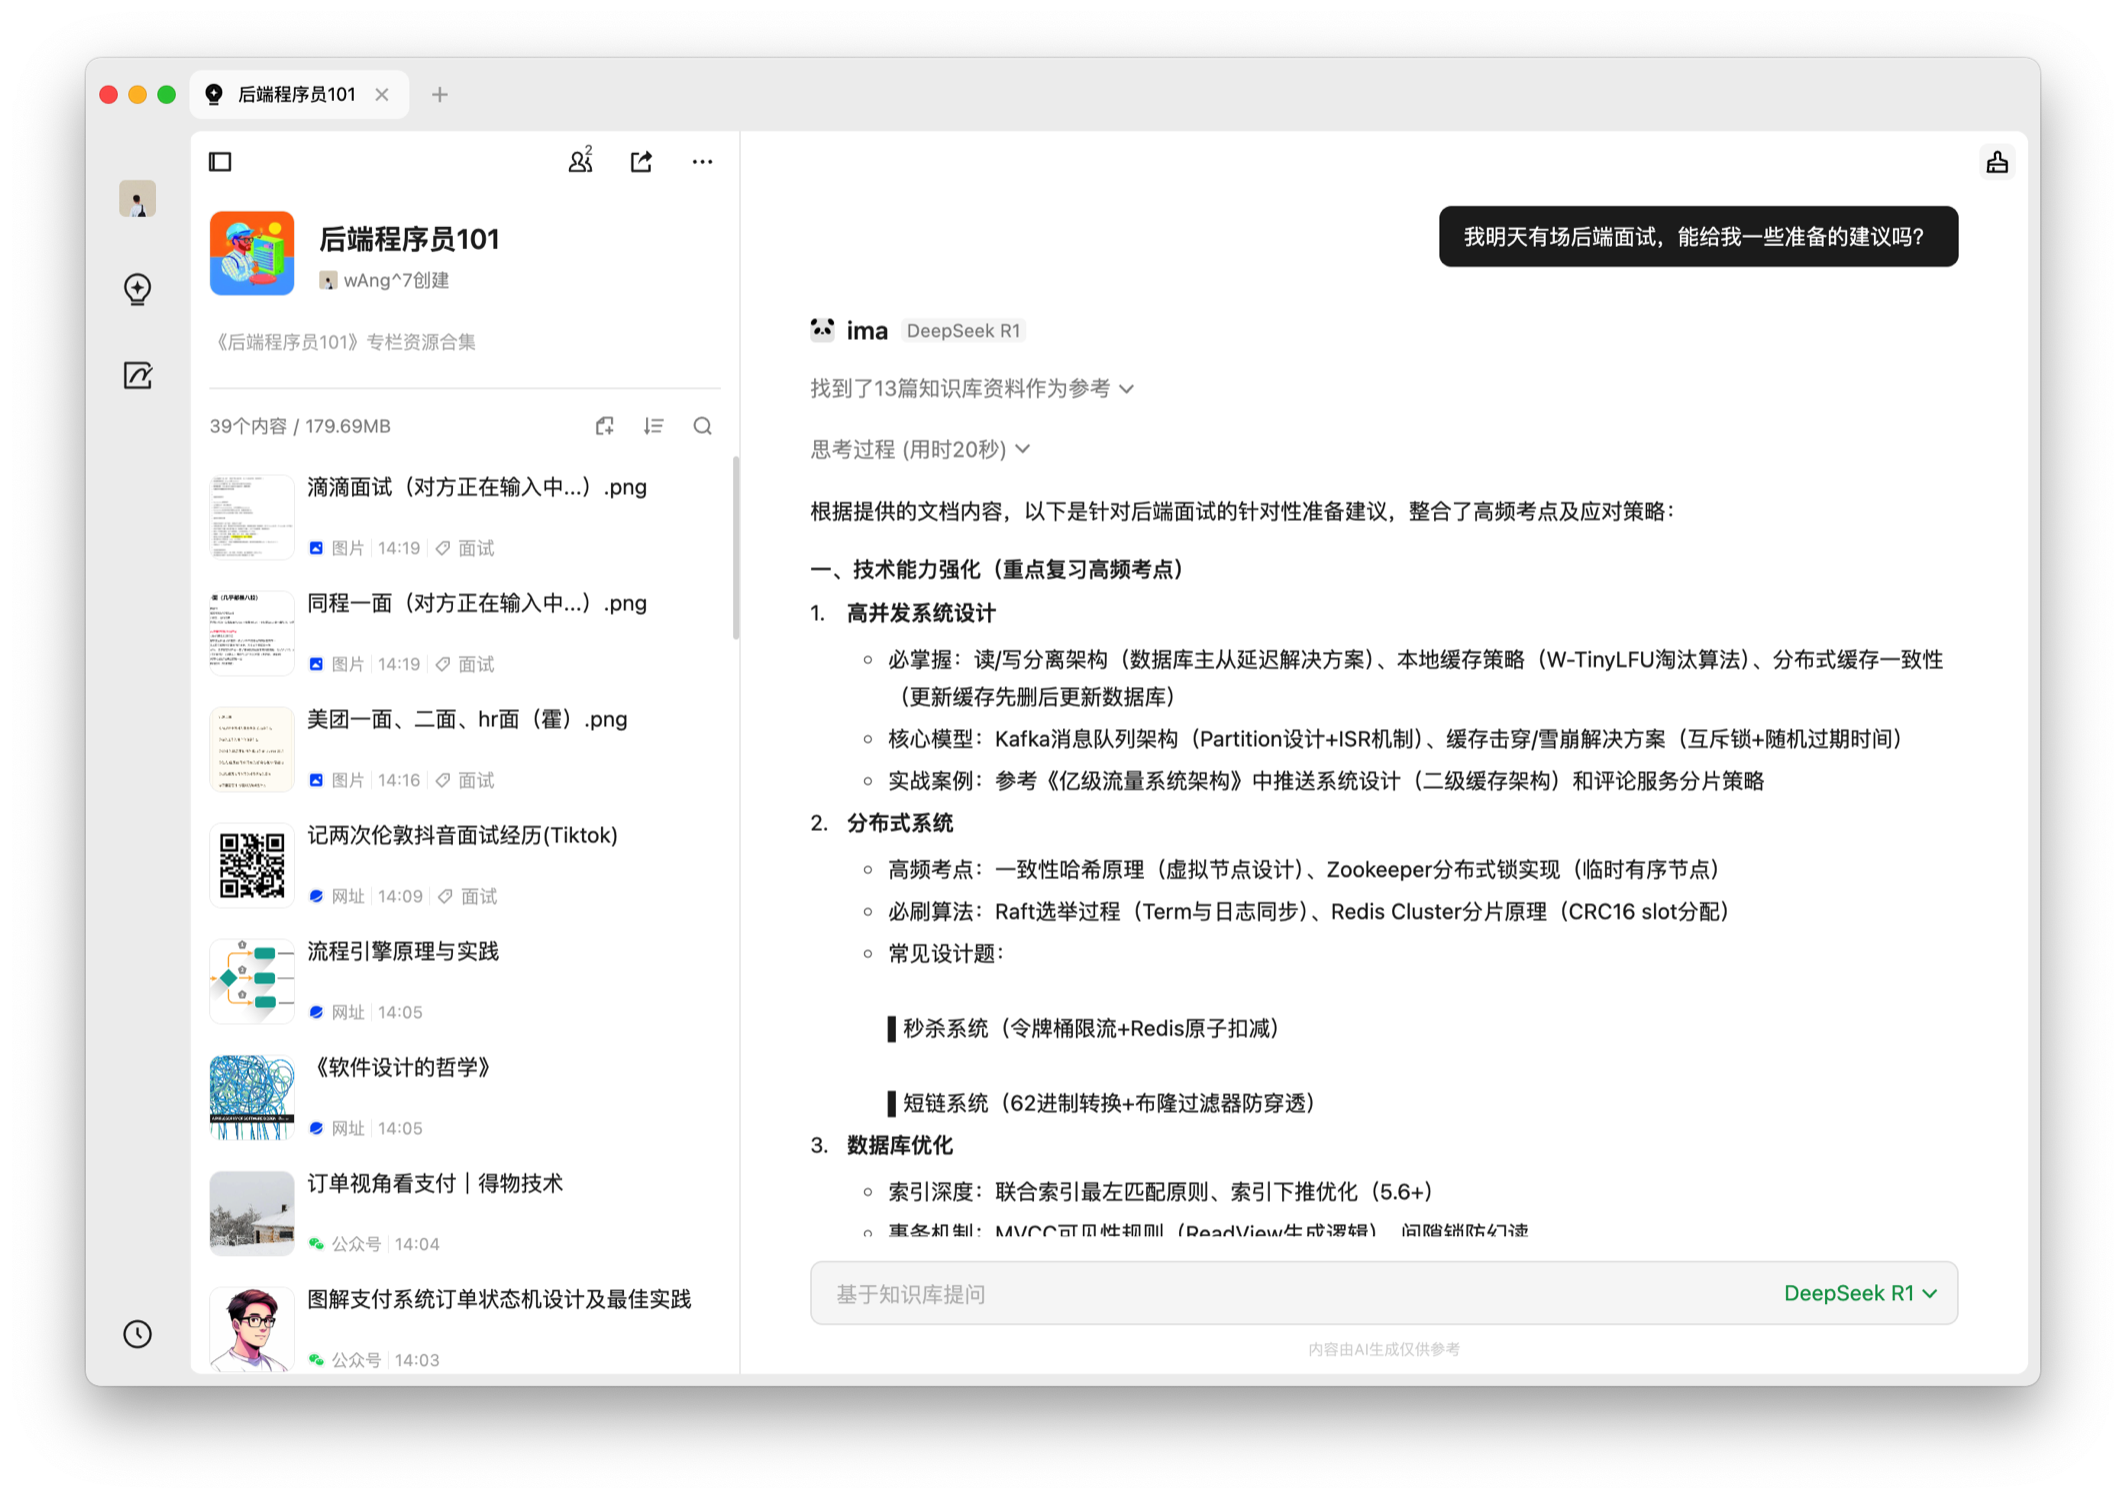Click the snowy house thumbnail of 订单视角看支付

click(x=252, y=1213)
